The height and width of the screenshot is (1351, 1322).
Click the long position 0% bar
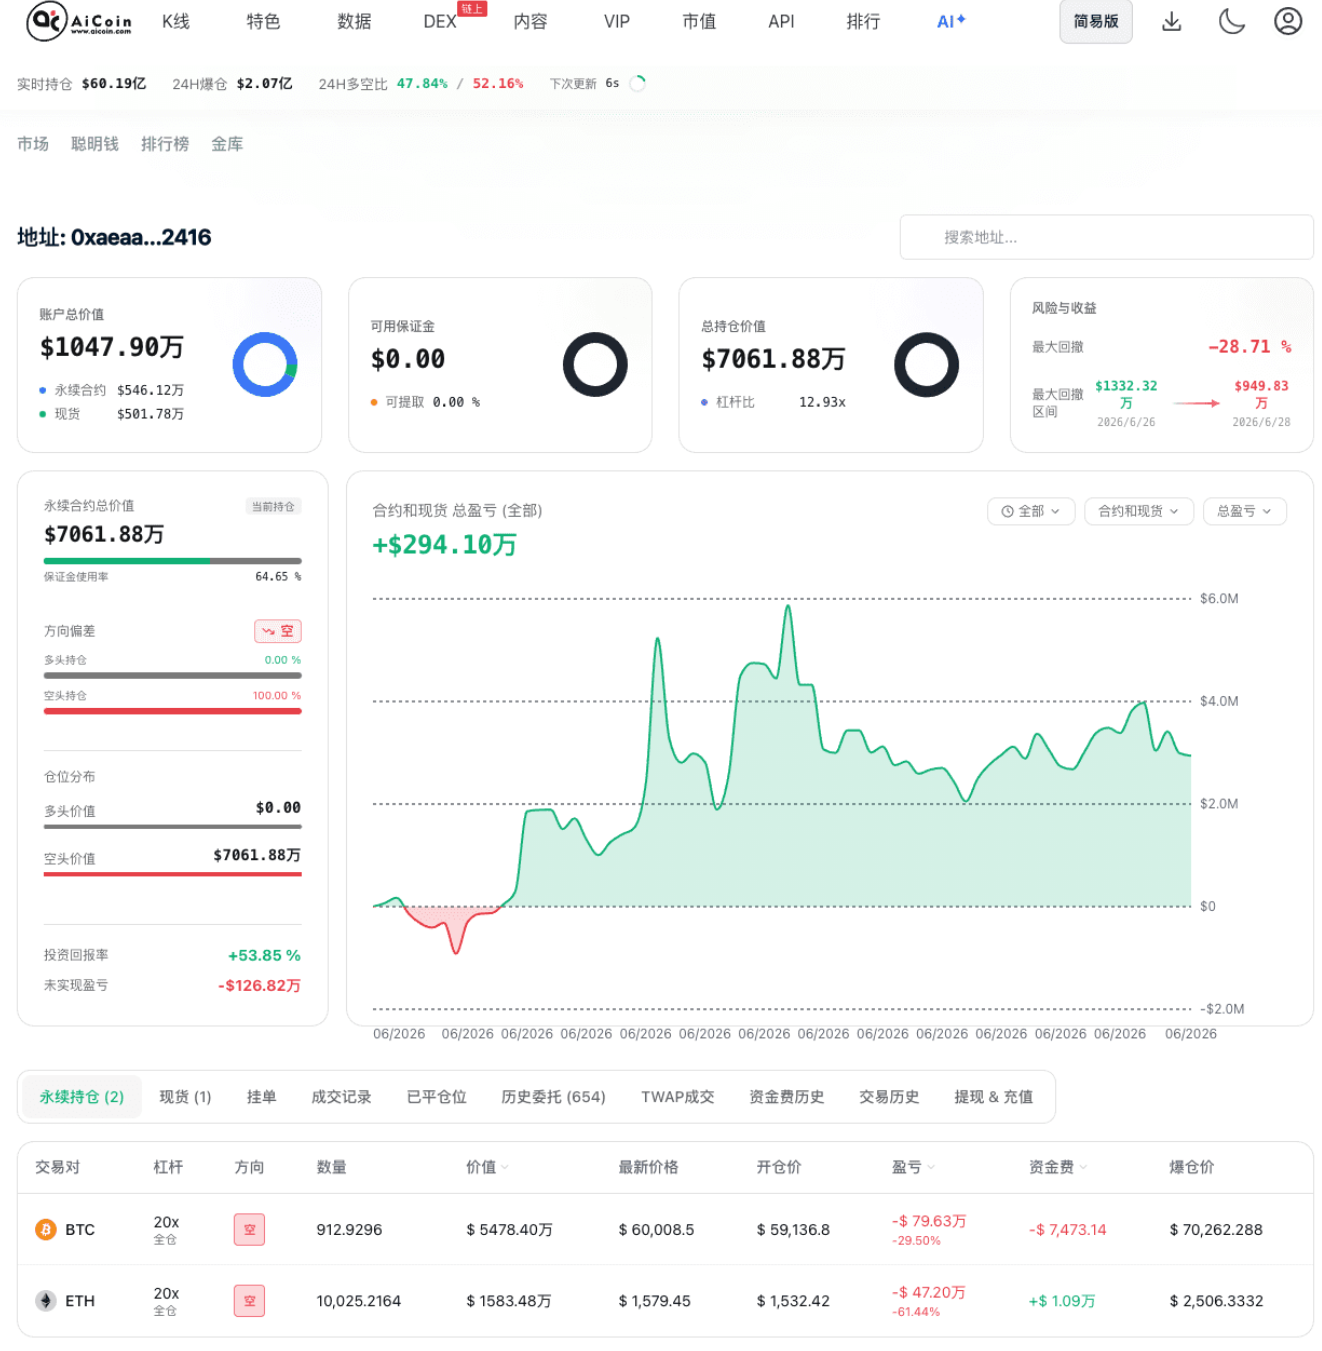172,675
